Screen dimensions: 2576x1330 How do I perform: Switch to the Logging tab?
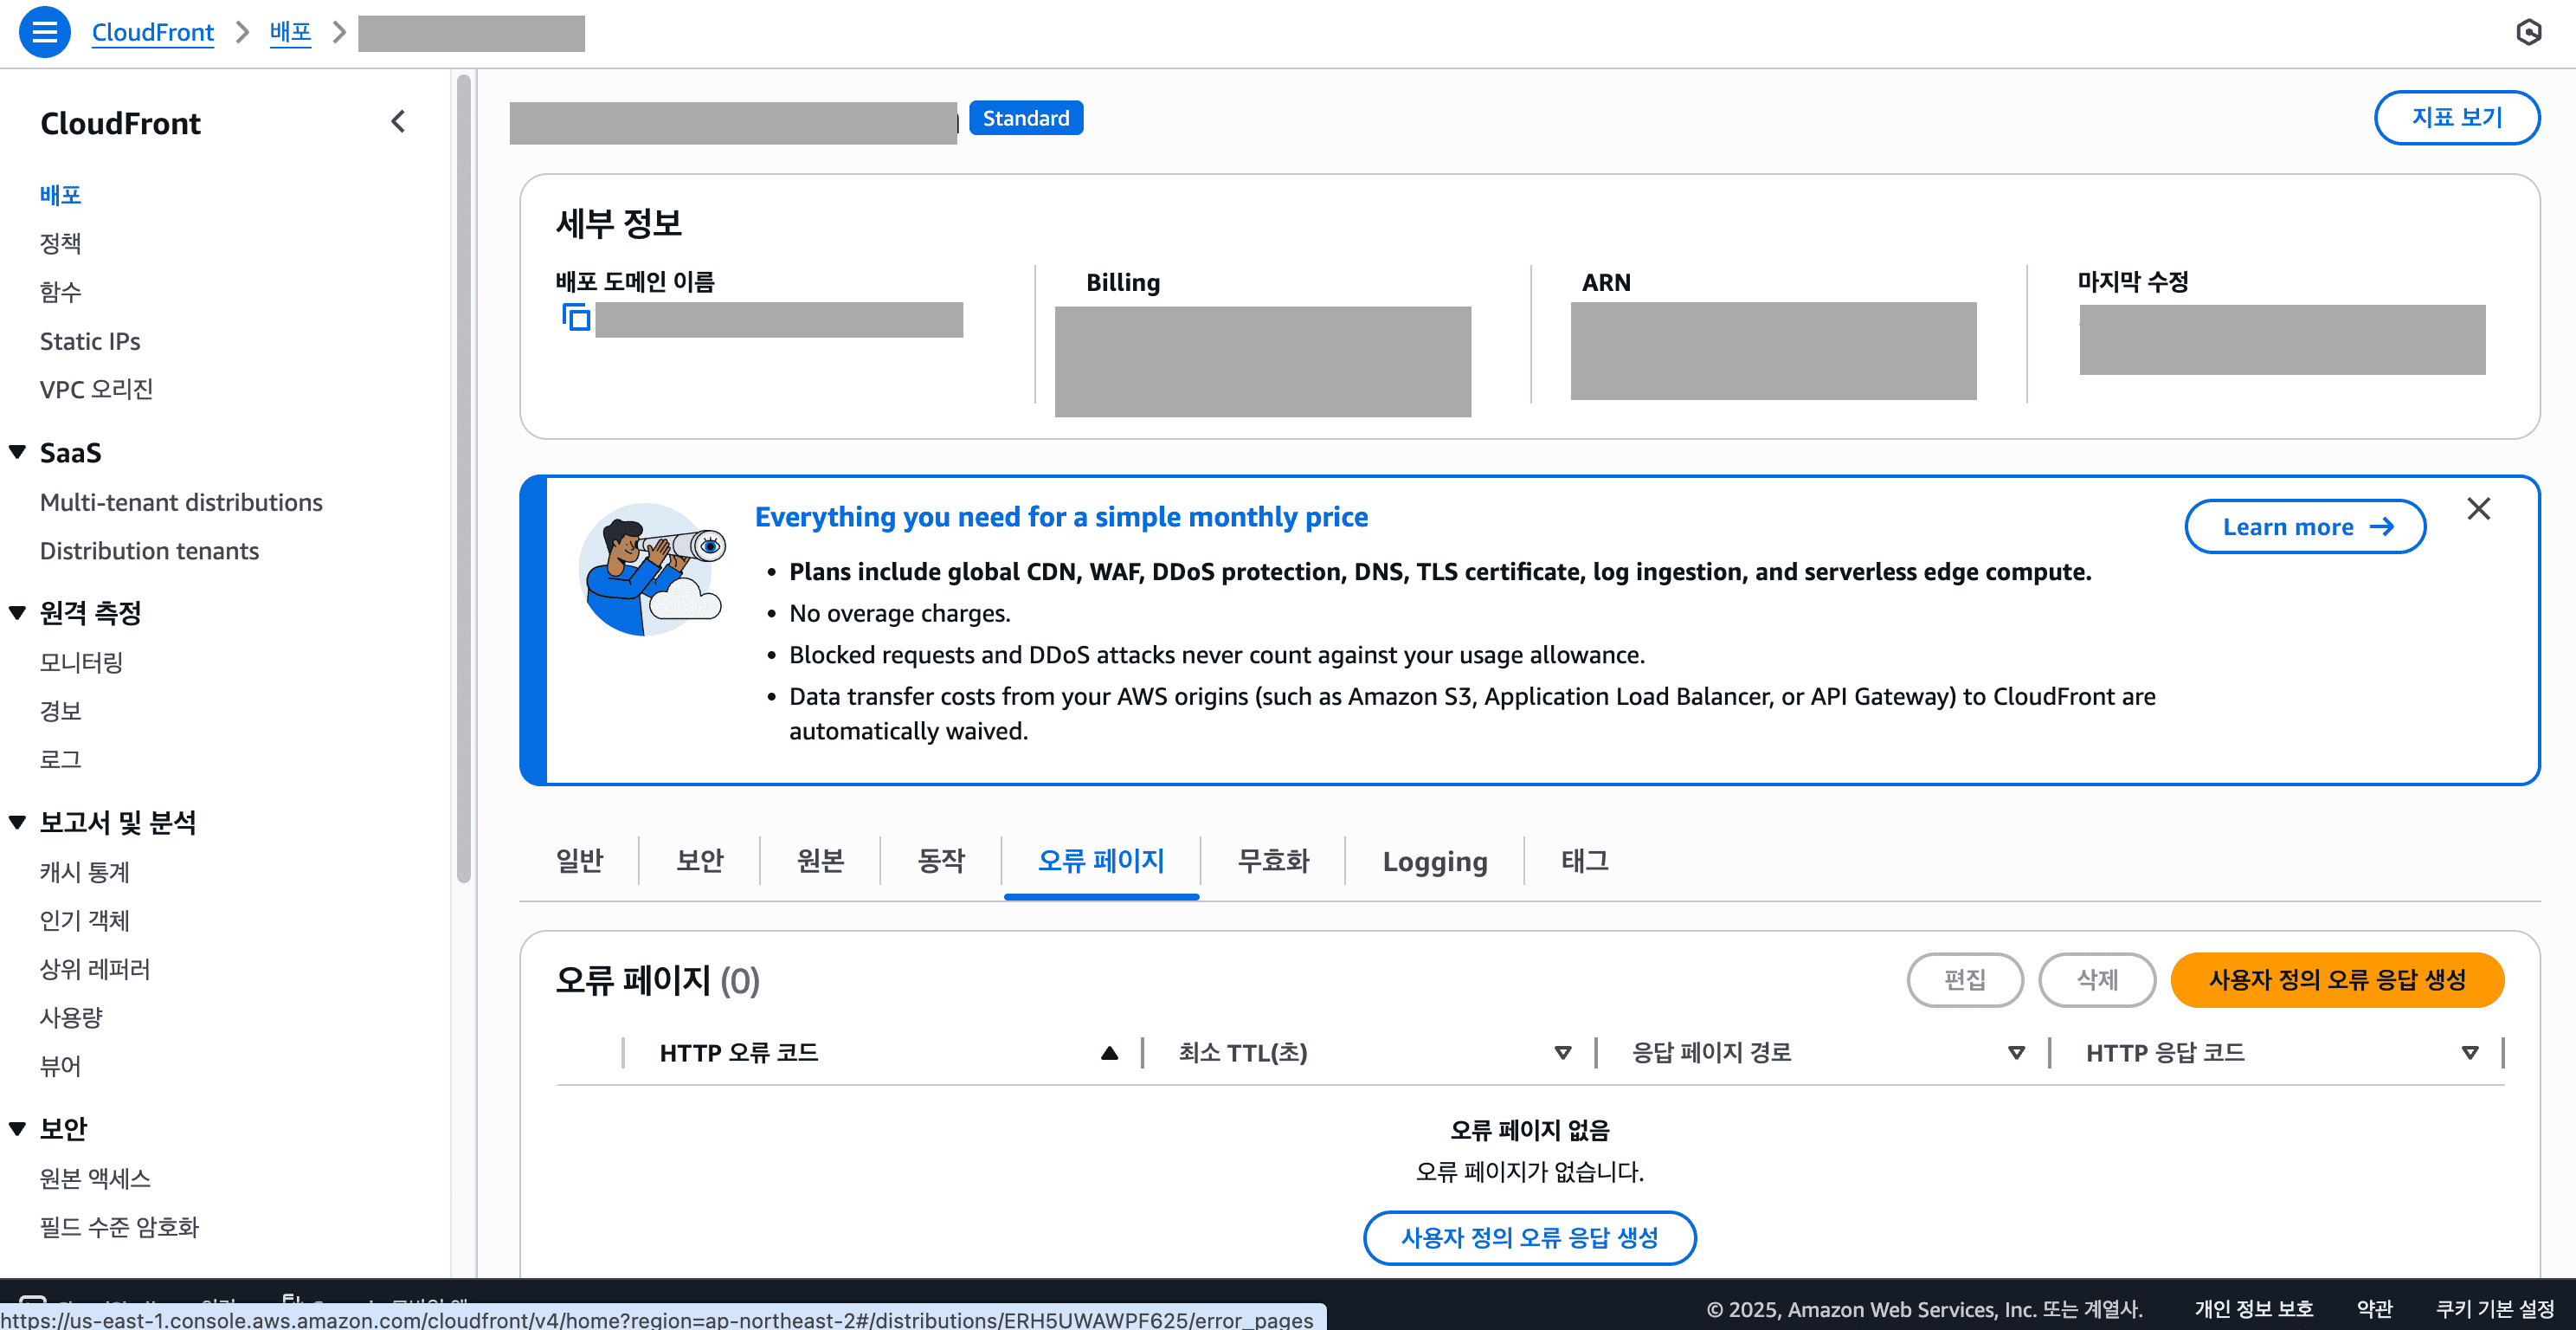(1434, 861)
